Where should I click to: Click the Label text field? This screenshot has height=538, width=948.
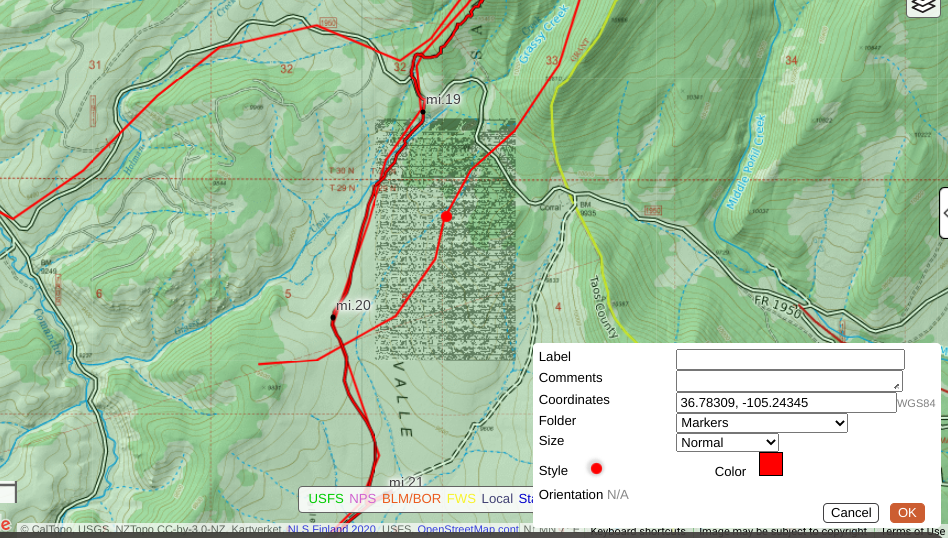(x=789, y=359)
